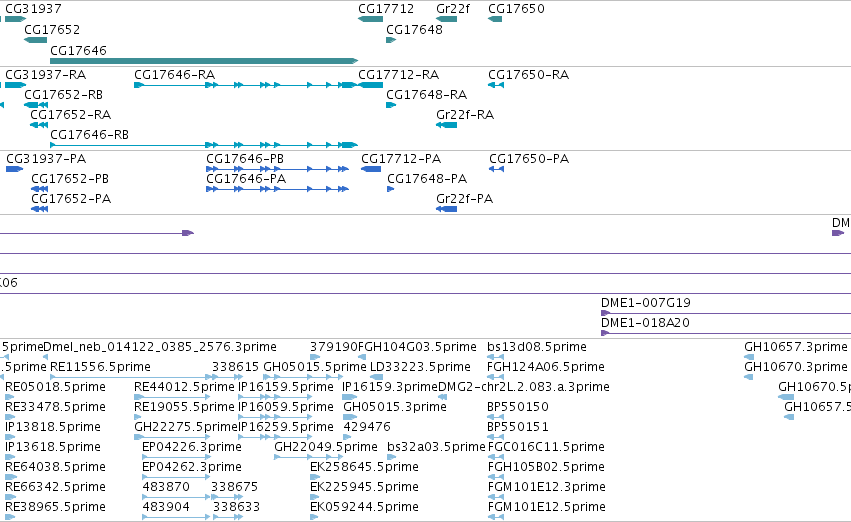Click EST RE11556.5prime label

[100, 366]
